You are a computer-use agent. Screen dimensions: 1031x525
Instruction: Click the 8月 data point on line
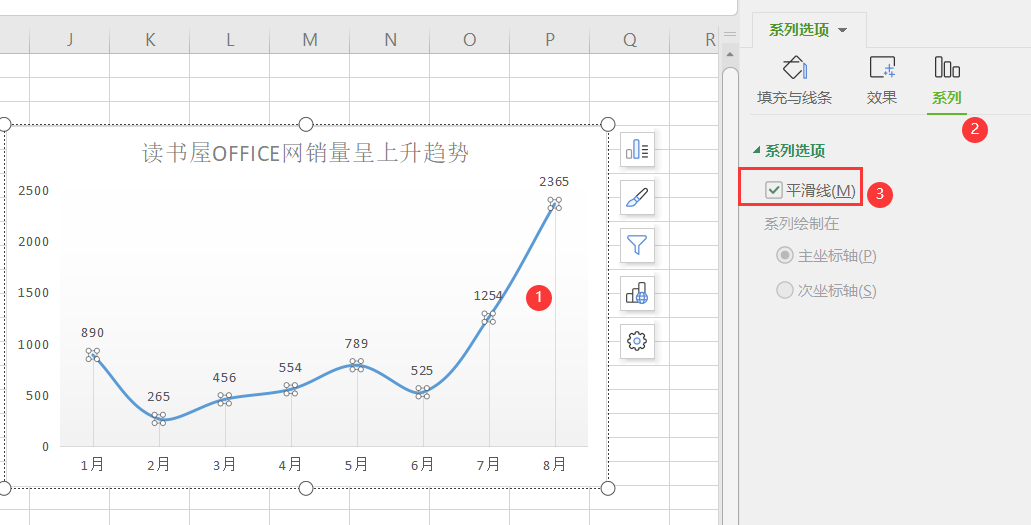(x=554, y=204)
